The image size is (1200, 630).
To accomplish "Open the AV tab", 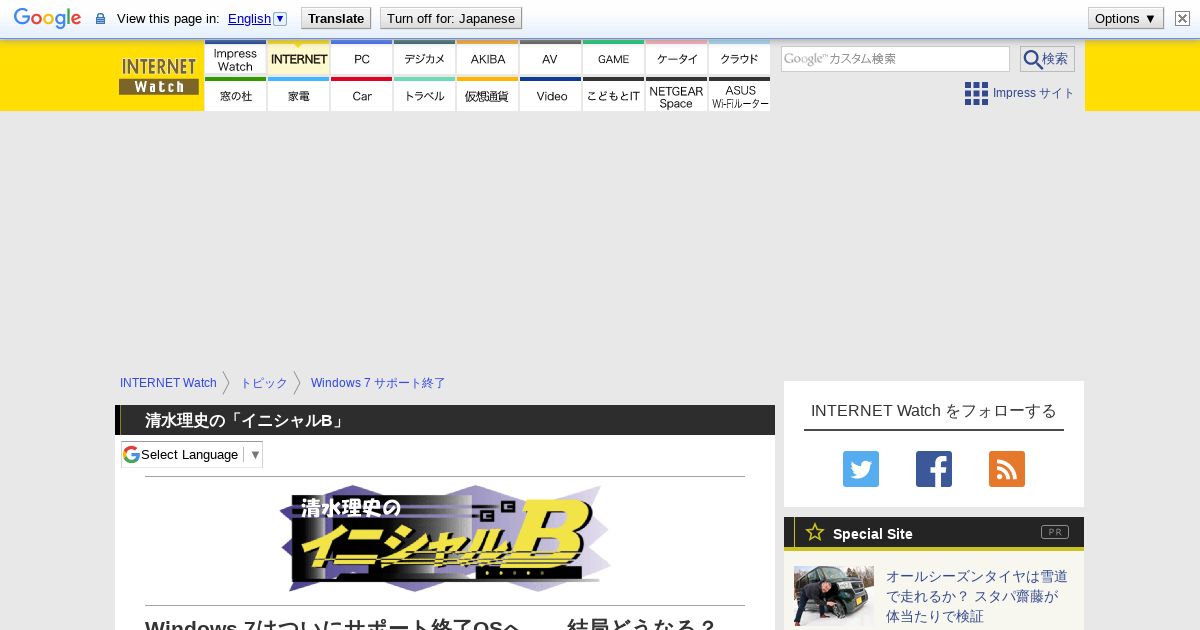I will pos(550,59).
